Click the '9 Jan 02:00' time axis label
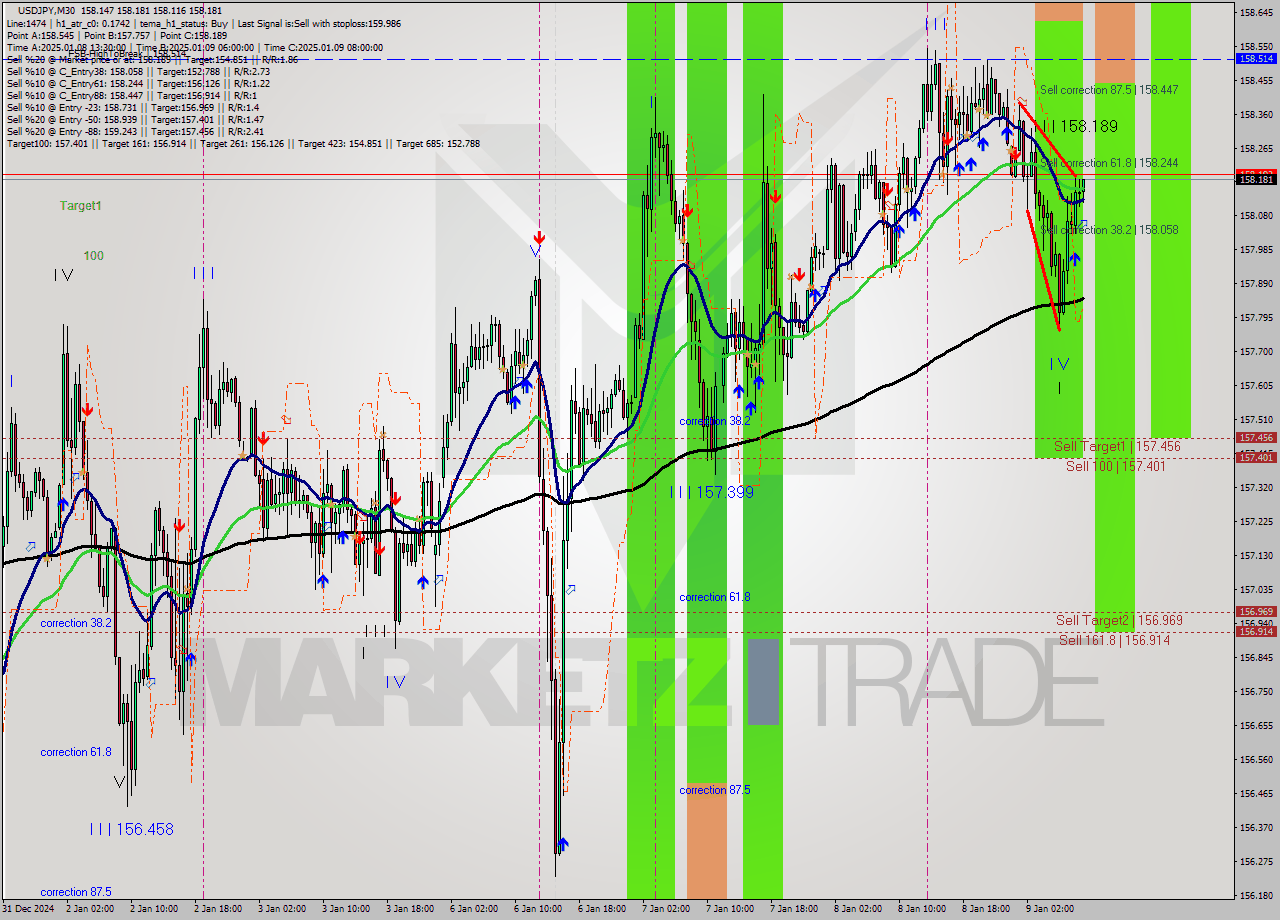This screenshot has height=920, width=1280. point(1050,909)
